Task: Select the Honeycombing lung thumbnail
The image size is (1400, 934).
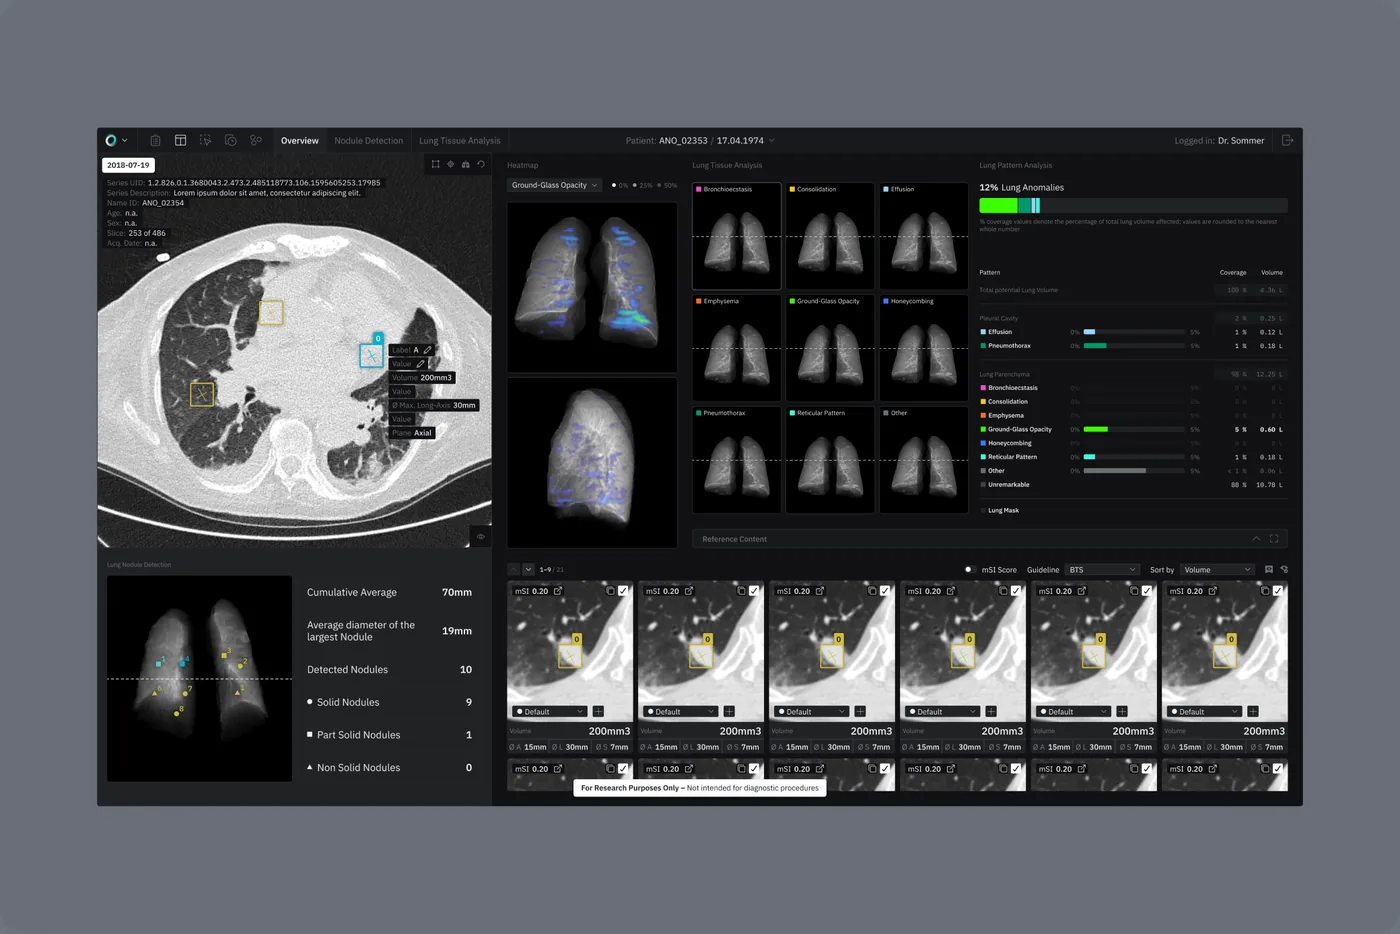Action: pyautogui.click(x=924, y=348)
